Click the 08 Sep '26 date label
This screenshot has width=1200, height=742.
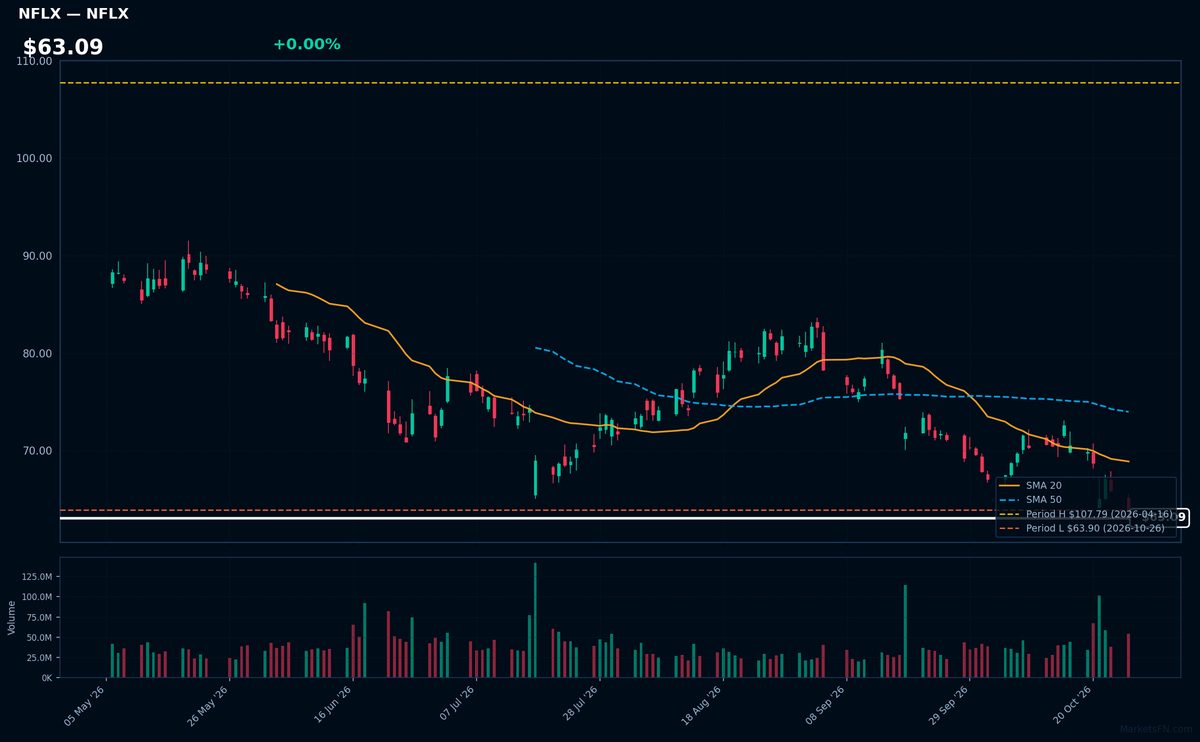825,703
